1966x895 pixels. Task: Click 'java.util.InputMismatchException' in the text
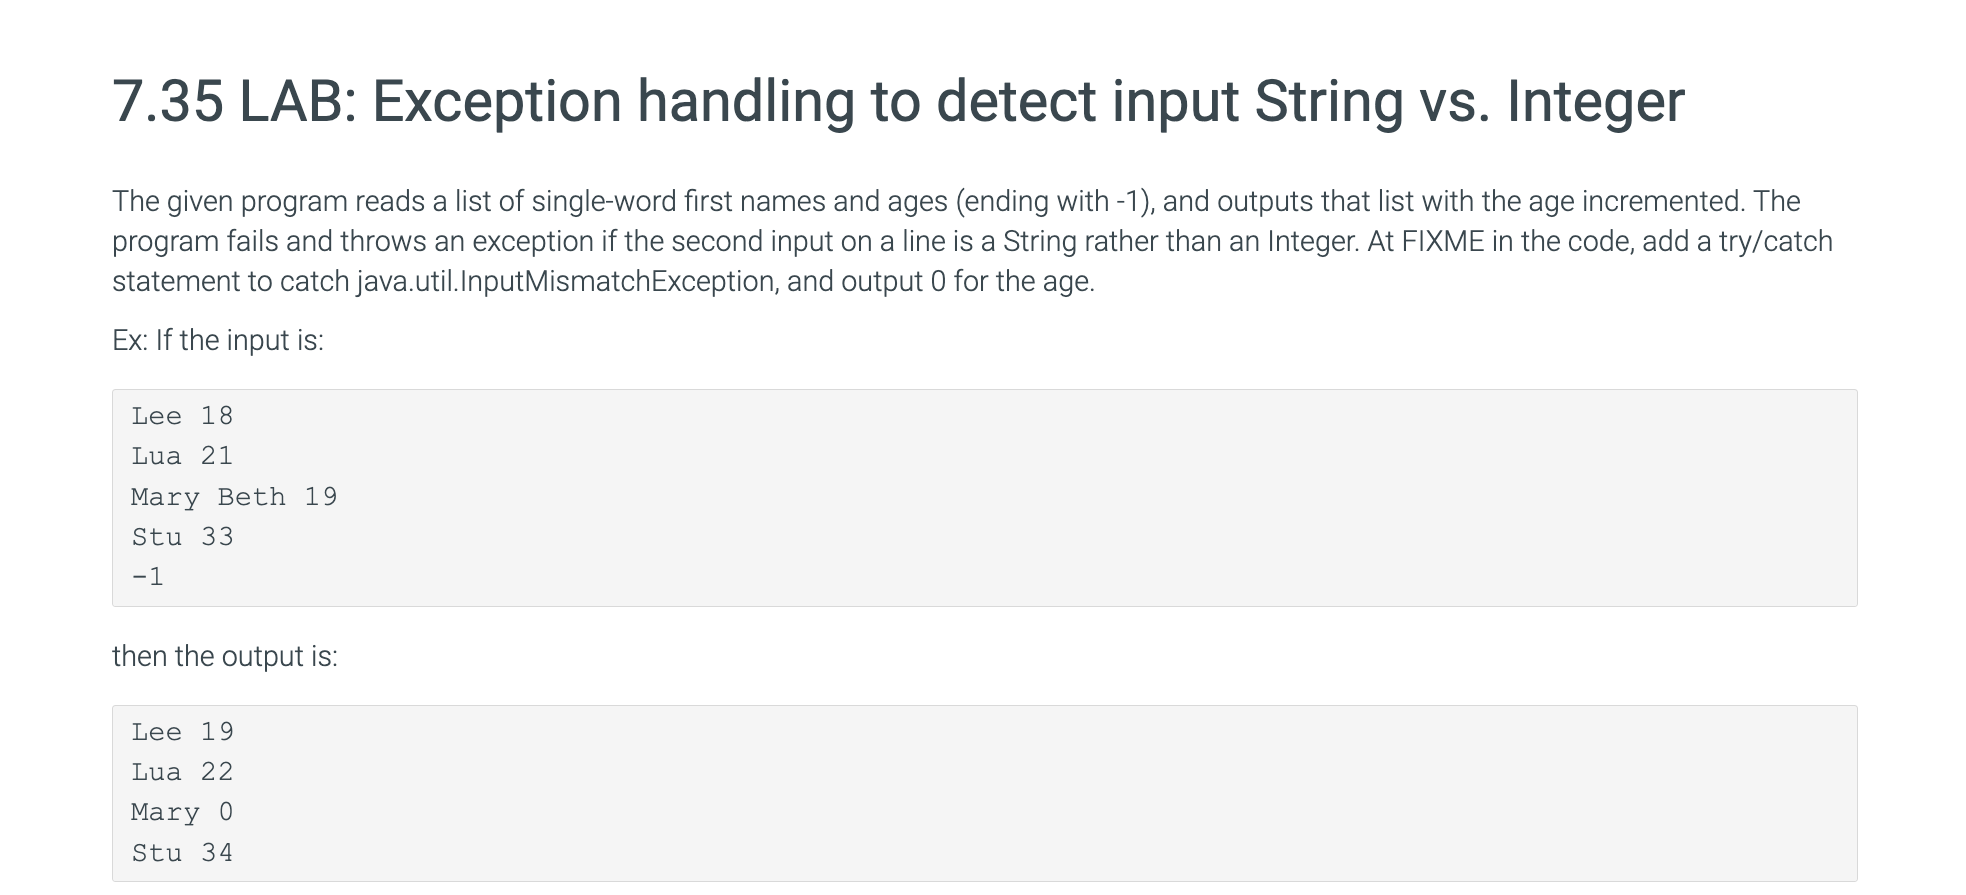point(566,282)
